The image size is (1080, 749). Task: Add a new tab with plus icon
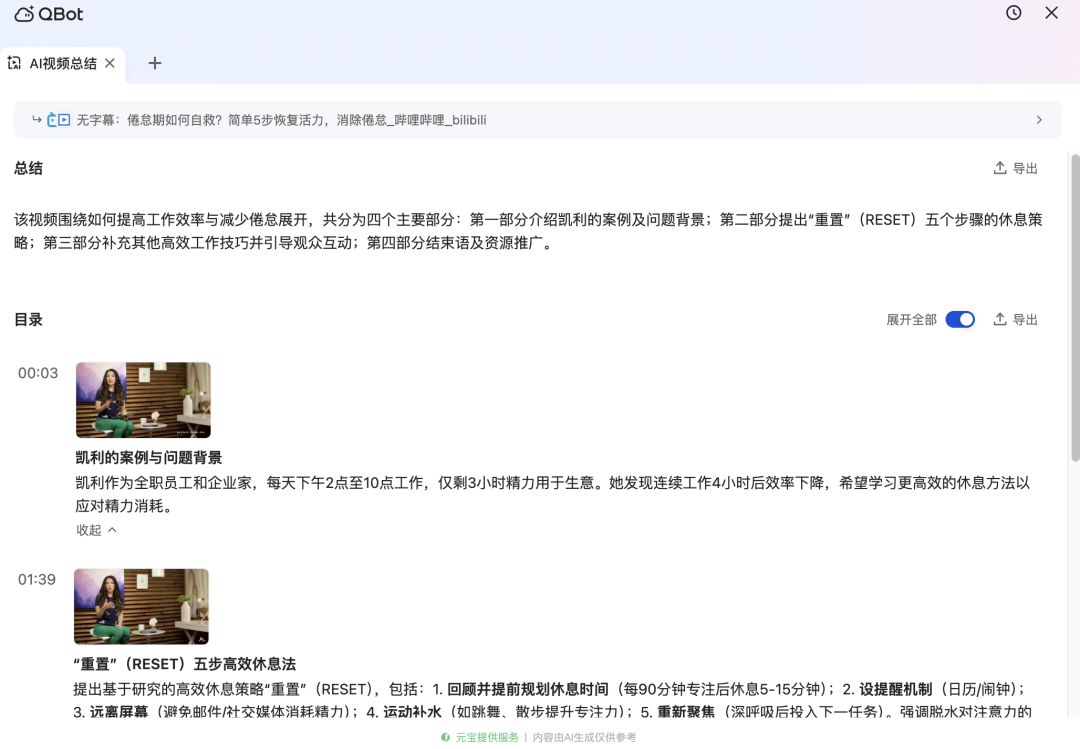tap(155, 63)
